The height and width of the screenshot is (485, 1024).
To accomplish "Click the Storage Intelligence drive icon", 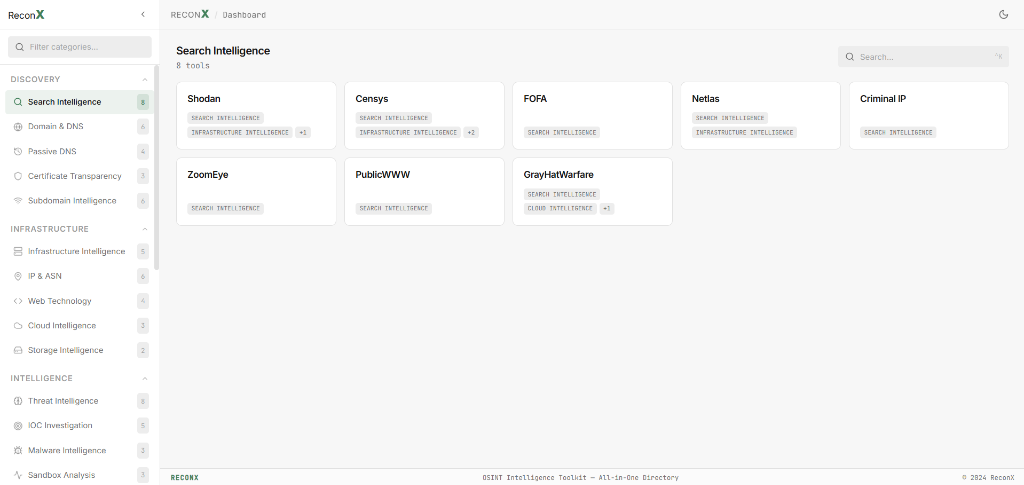I will pyautogui.click(x=18, y=351).
